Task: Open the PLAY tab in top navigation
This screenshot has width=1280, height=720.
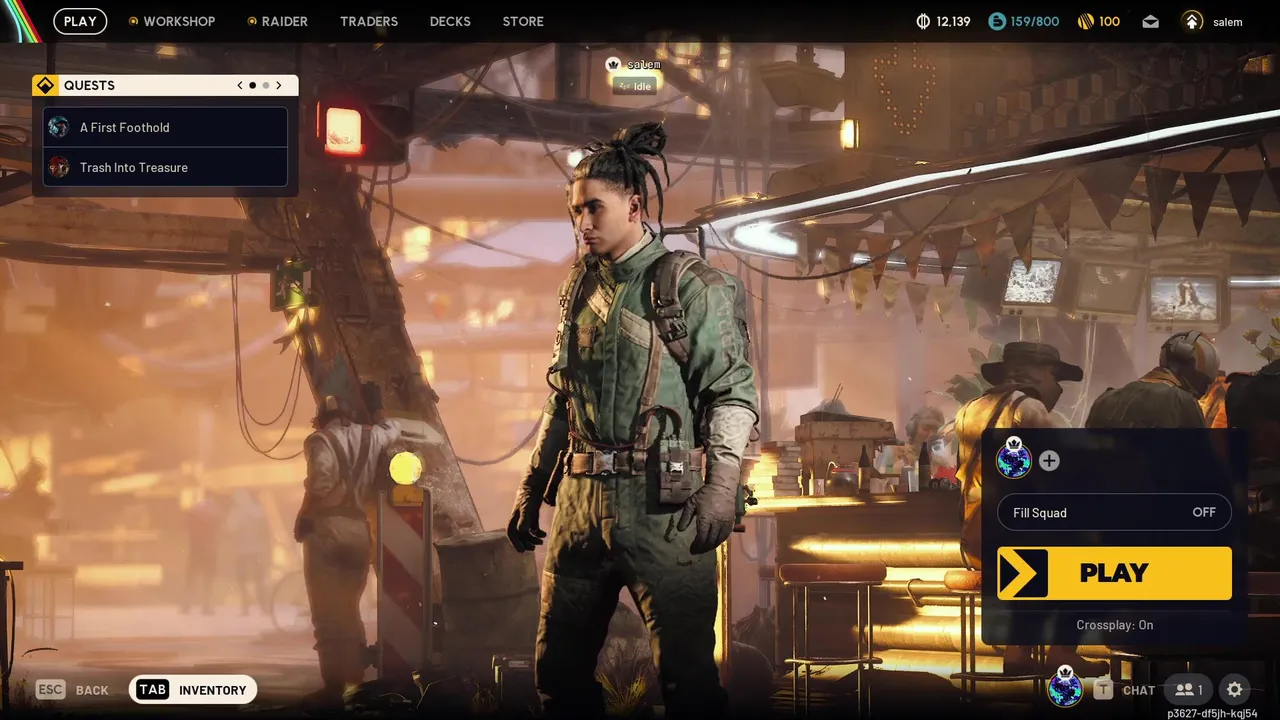Action: point(80,21)
